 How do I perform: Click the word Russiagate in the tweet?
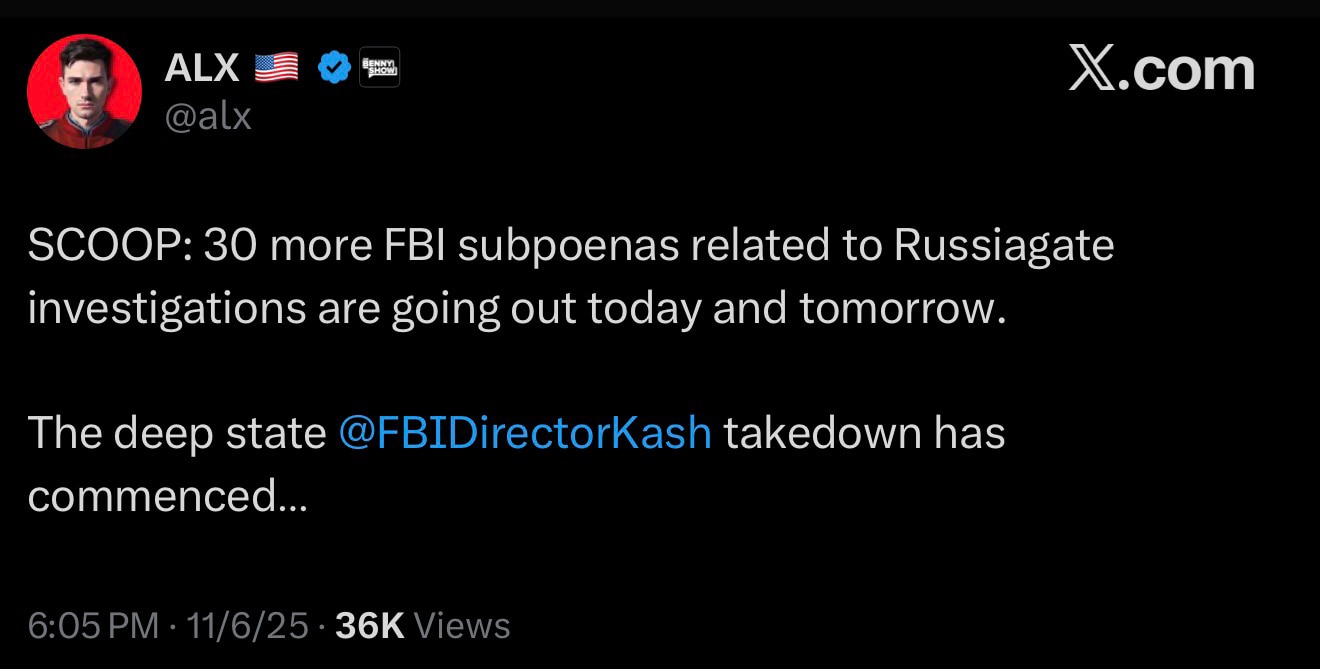[x=1004, y=246]
